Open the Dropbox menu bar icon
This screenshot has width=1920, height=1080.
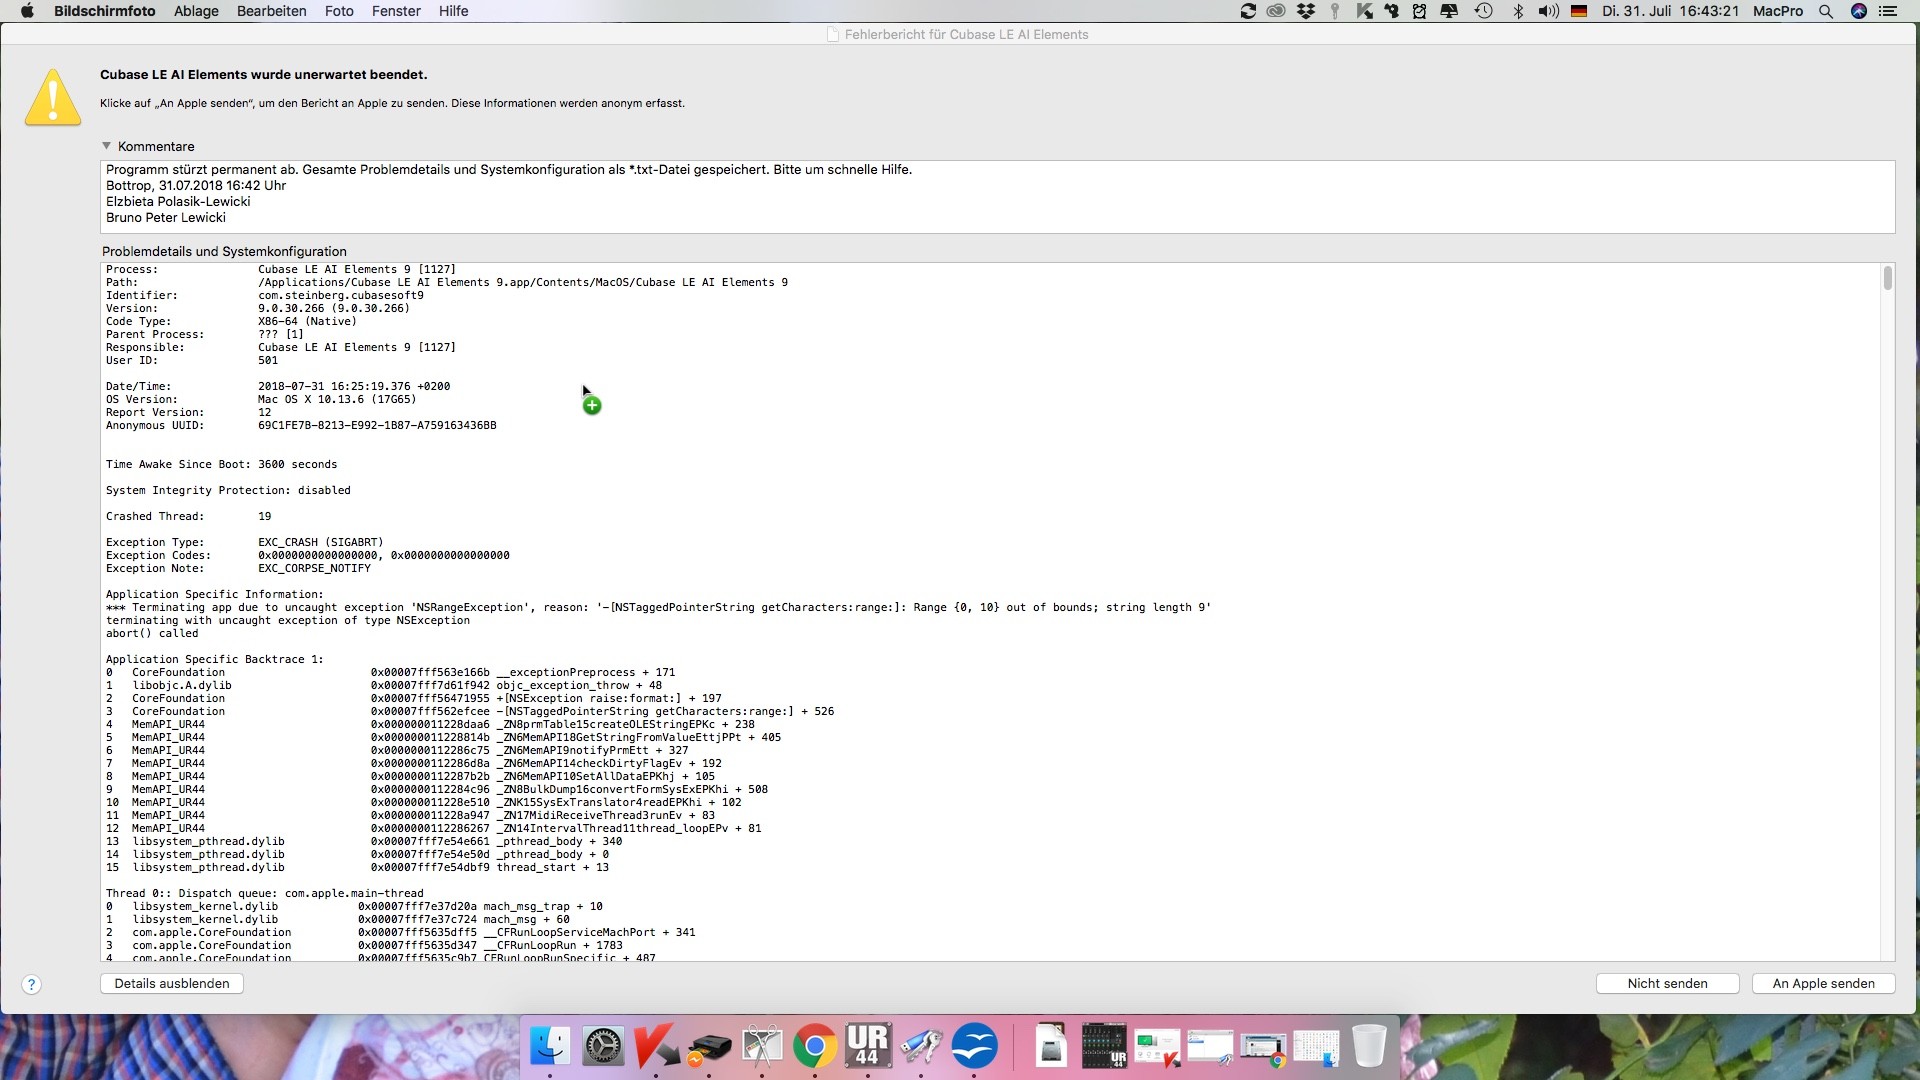pyautogui.click(x=1306, y=11)
